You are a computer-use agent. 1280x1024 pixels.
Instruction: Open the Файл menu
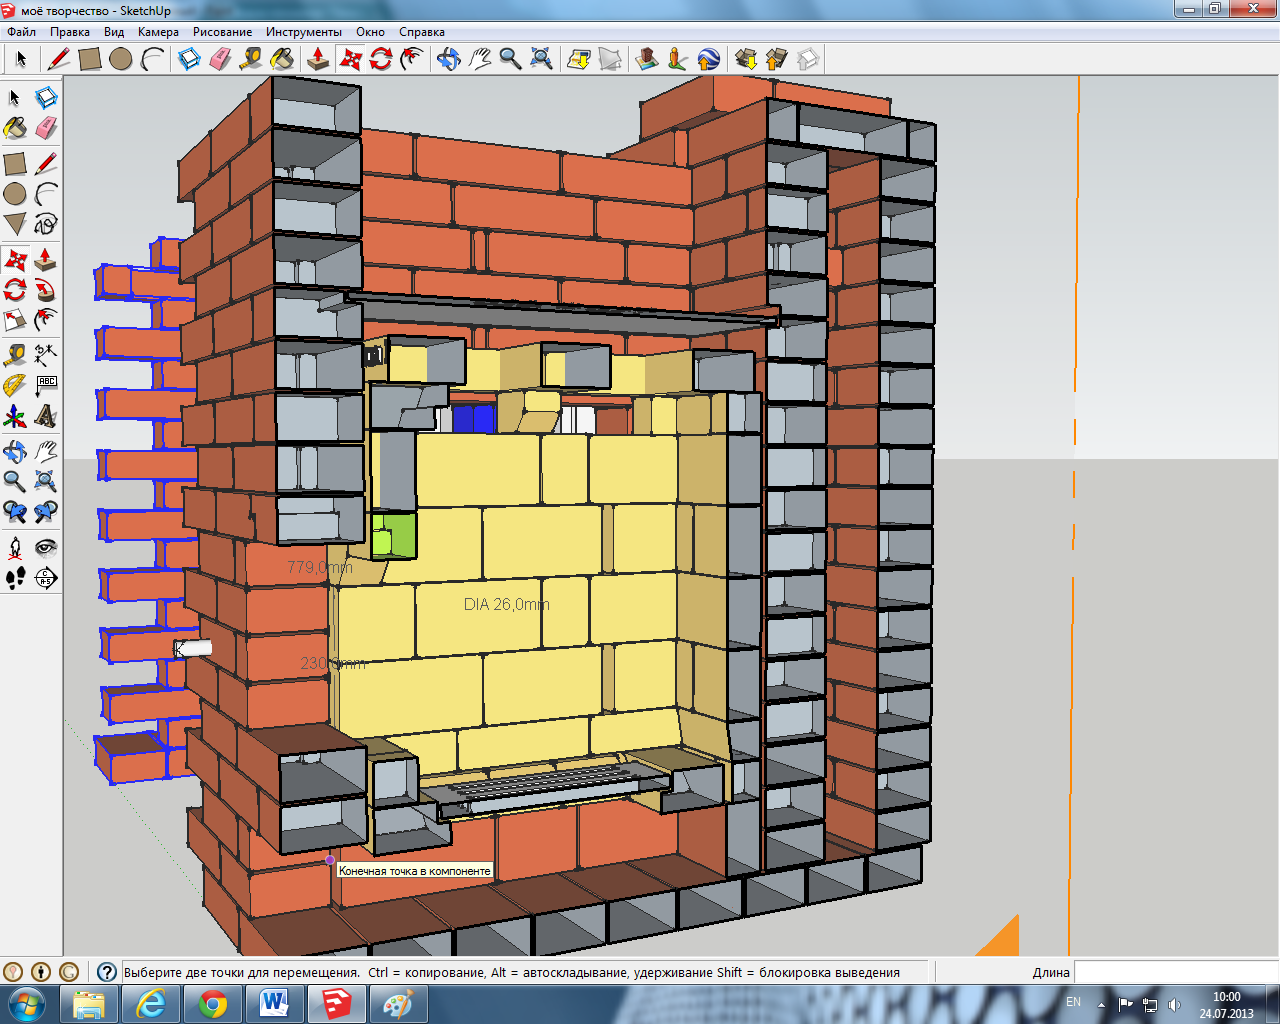coord(21,32)
